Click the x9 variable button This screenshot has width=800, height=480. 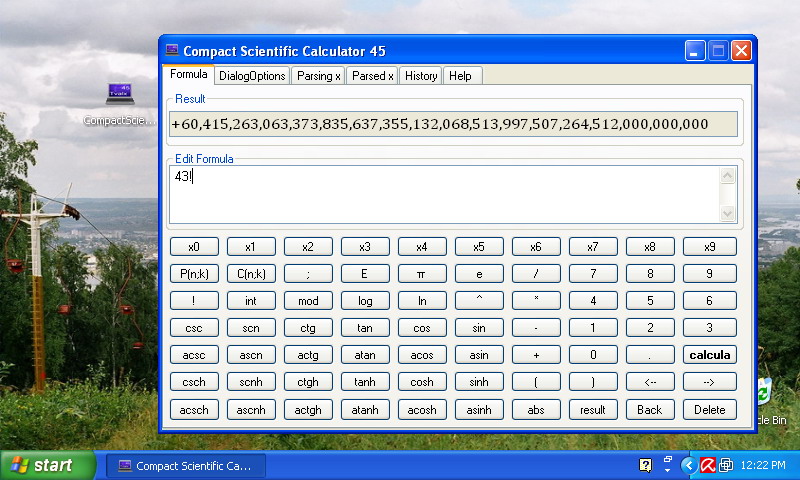[710, 246]
